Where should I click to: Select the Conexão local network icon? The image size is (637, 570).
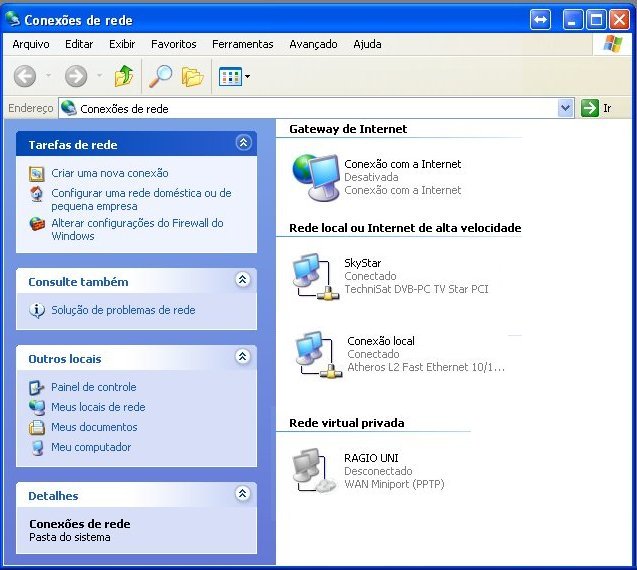(318, 354)
